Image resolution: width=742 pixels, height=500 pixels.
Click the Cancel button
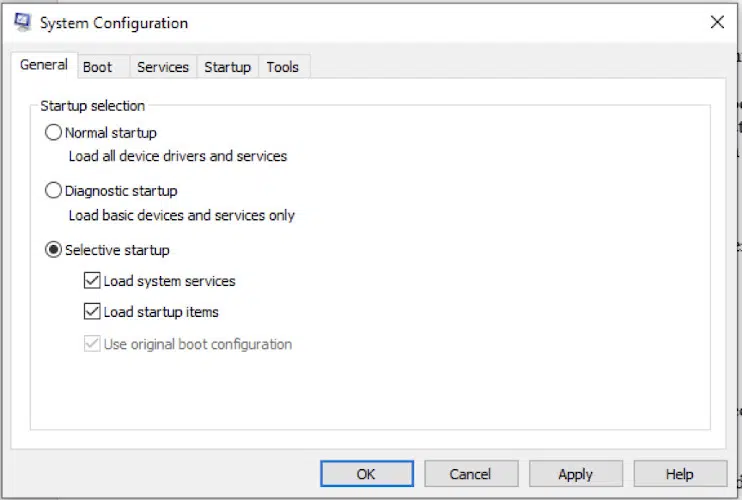point(470,474)
